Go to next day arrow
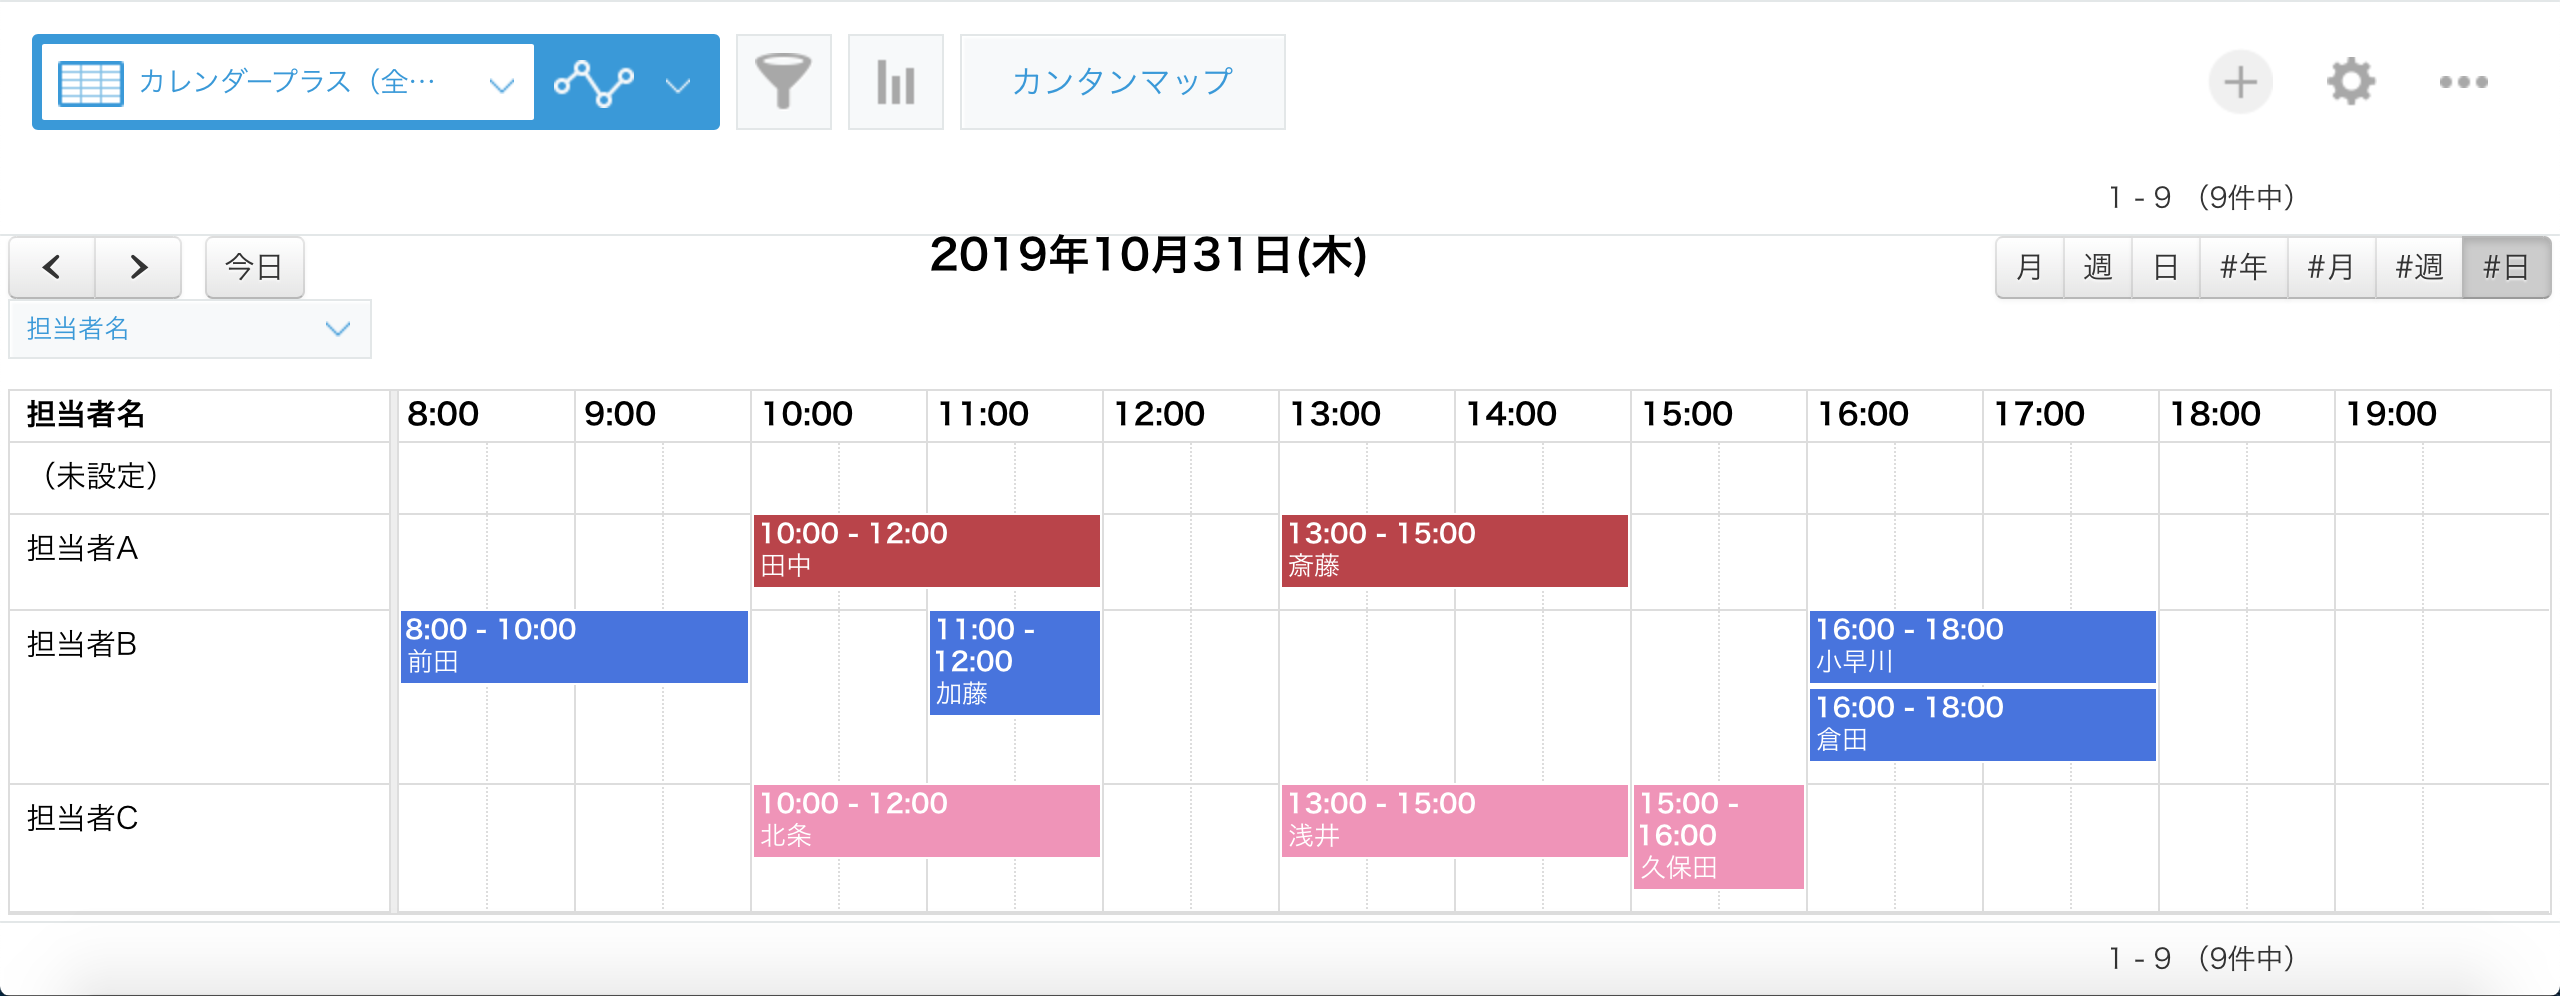Screen dimensions: 2560x996 click(138, 267)
